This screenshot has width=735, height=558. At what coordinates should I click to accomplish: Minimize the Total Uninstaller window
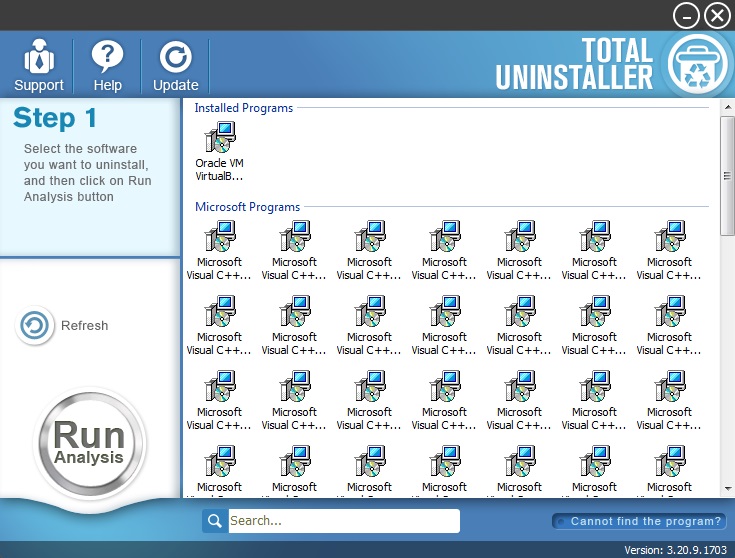[686, 16]
